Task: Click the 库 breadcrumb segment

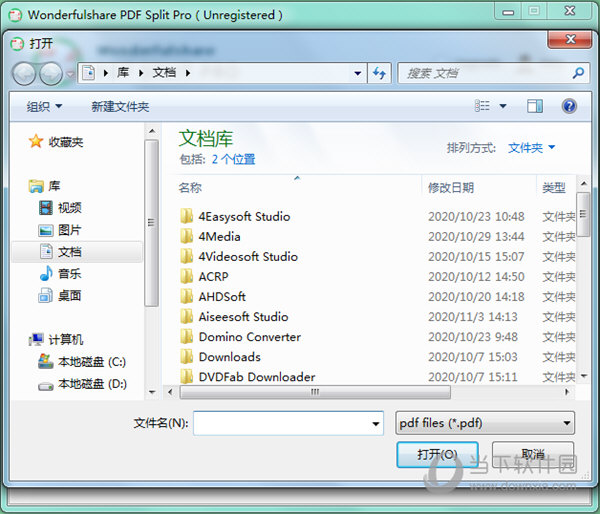Action: pos(123,72)
